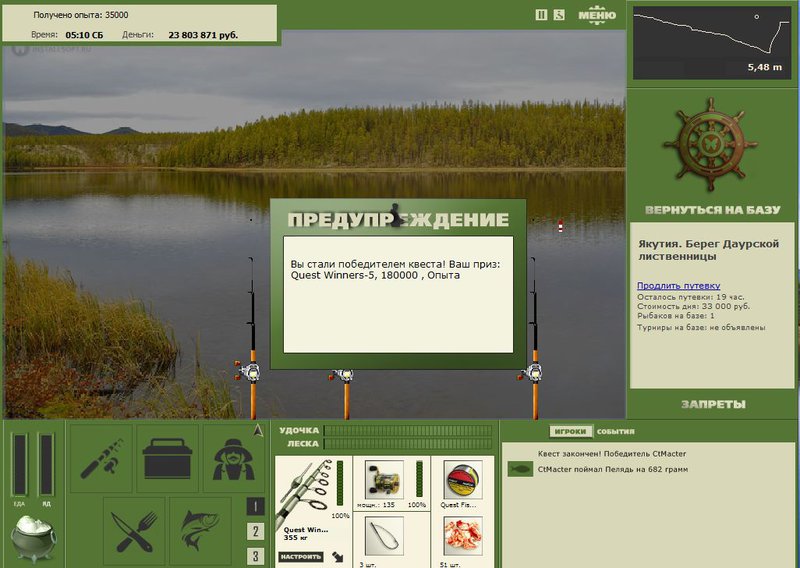The height and width of the screenshot is (568, 800).
Task: Click the rod condition bar in the rod slot
Action: pos(340,483)
